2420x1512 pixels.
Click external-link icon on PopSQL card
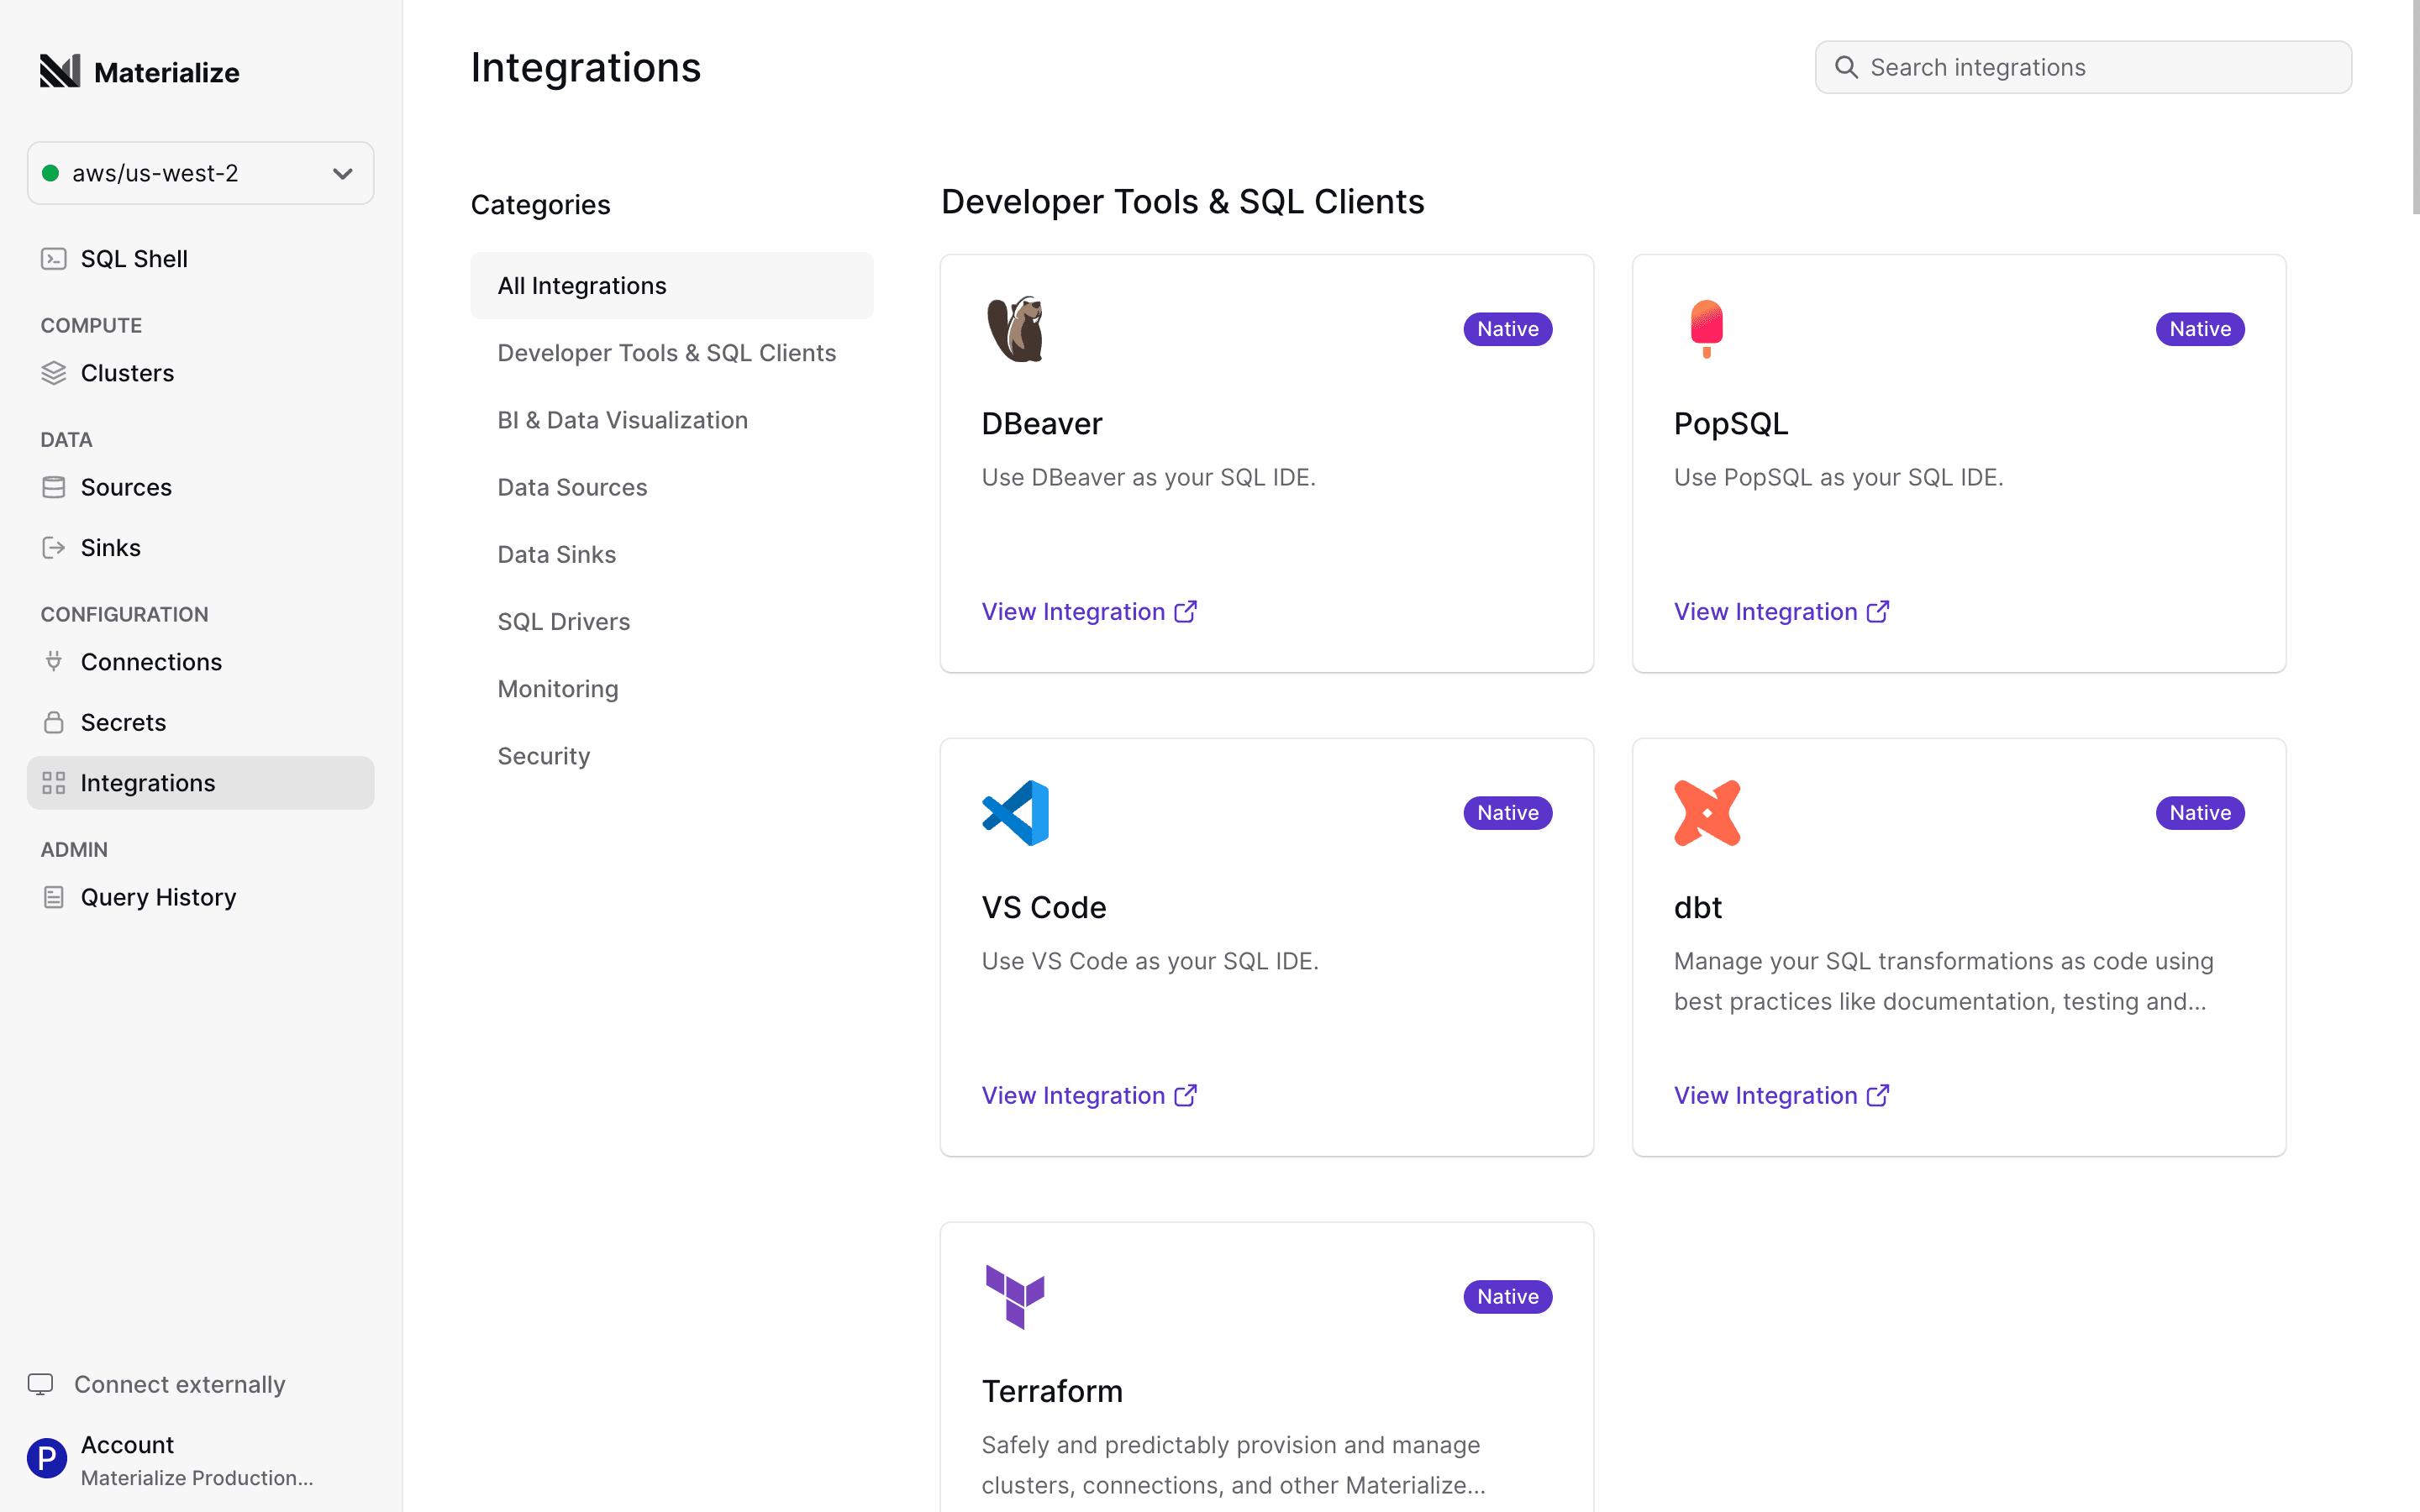pos(1878,612)
